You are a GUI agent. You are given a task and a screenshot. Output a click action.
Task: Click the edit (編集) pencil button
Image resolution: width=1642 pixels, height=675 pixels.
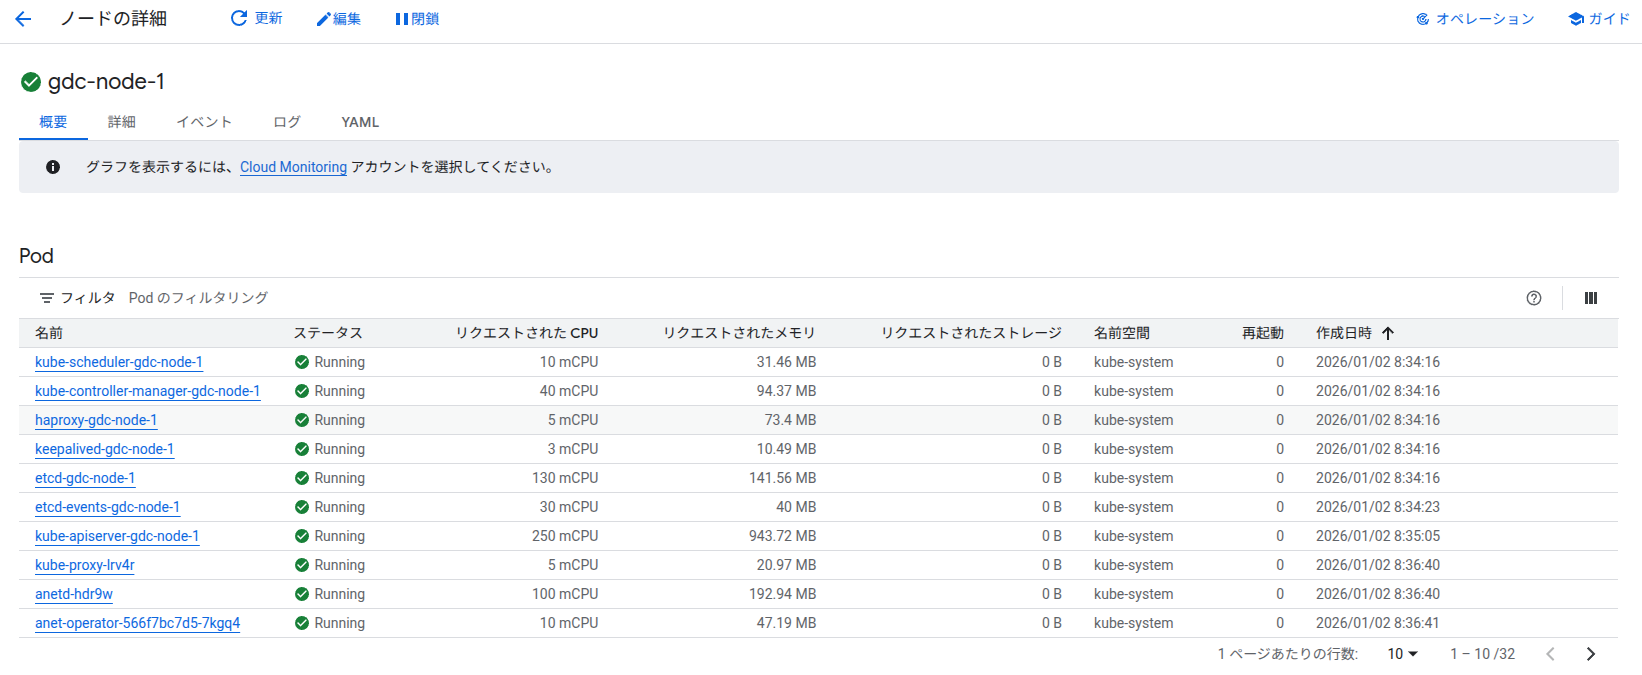338,19
